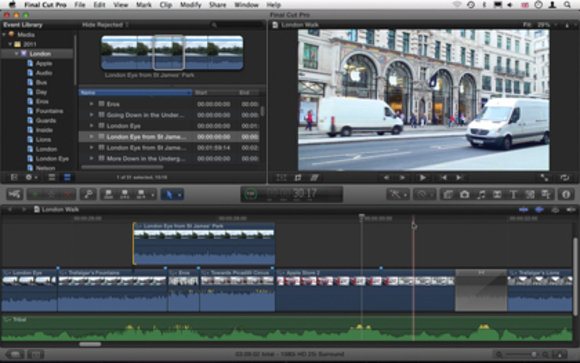The width and height of the screenshot is (580, 363).
Task: Go to next edit in viewer
Action: click(459, 178)
